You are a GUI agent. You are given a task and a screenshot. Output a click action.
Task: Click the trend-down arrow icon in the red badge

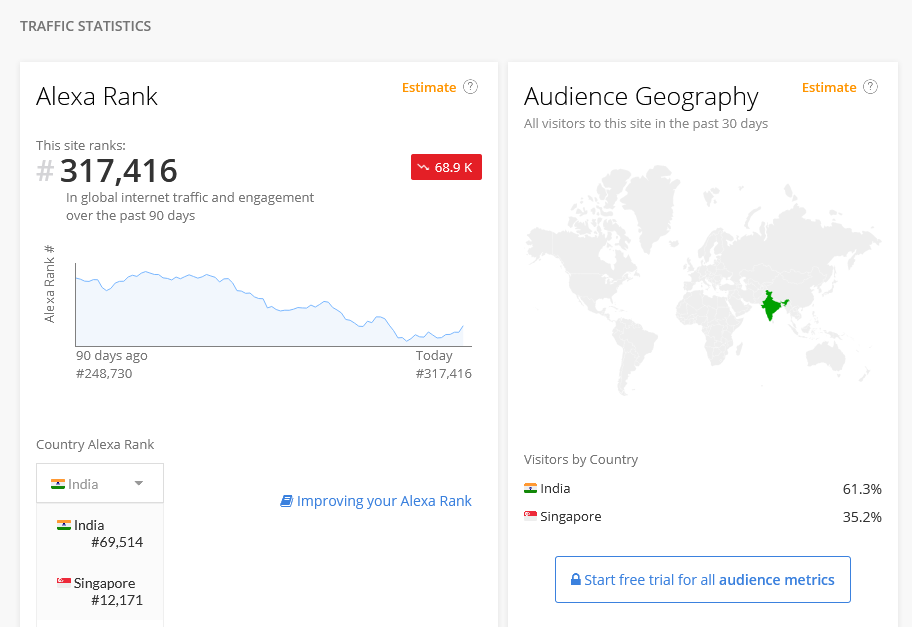tap(423, 168)
